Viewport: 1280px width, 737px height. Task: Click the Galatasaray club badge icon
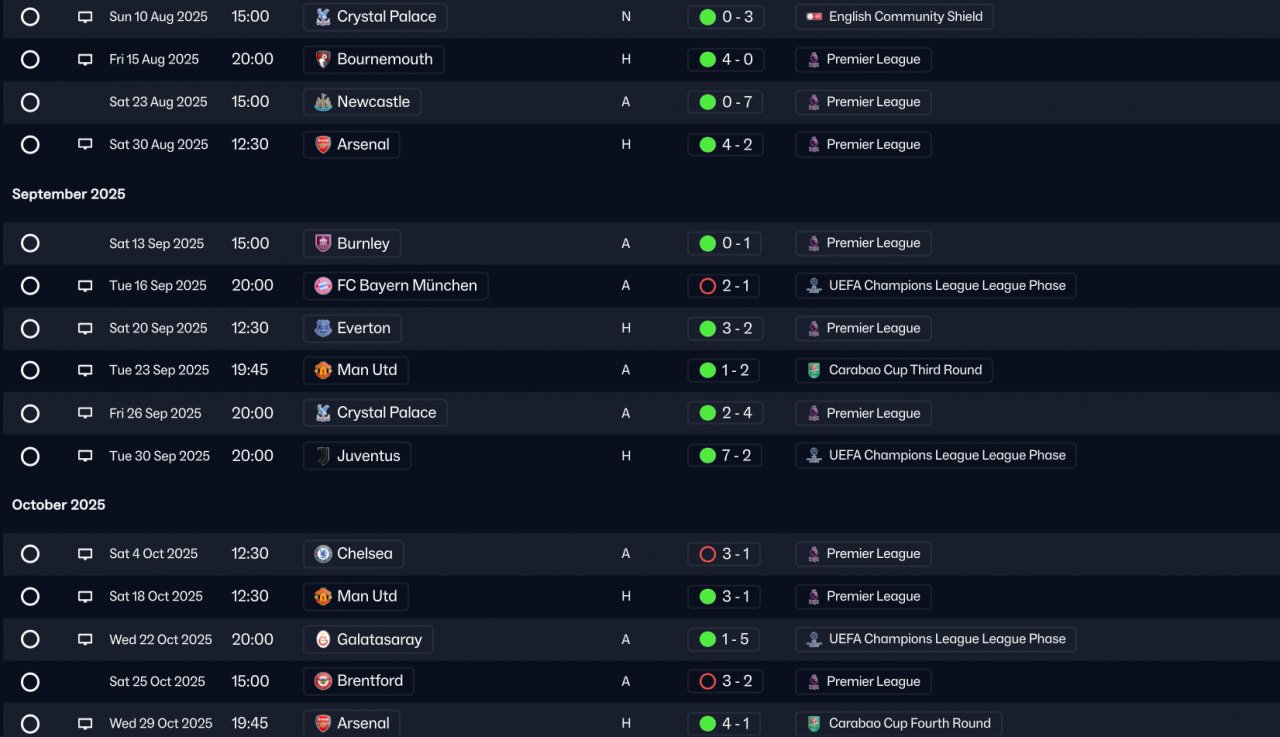click(323, 640)
